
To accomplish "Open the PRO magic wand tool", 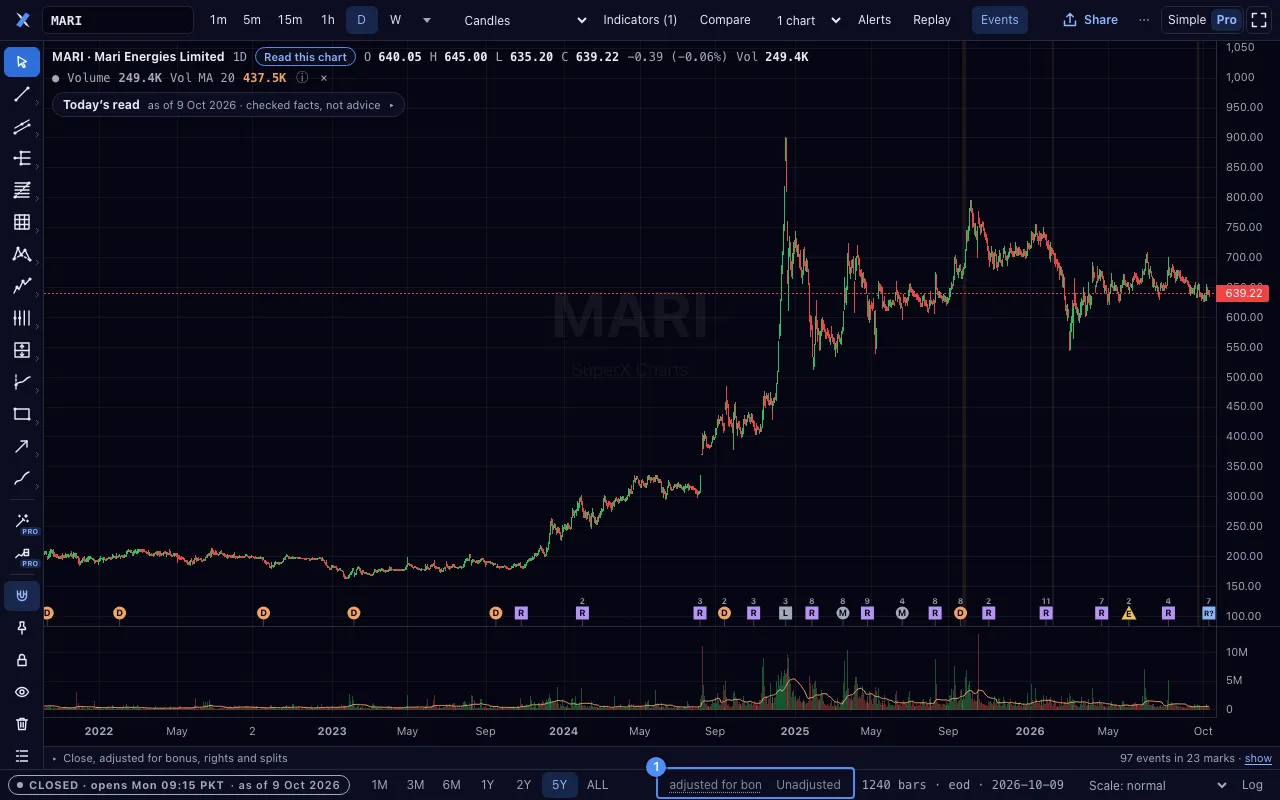I will click(x=22, y=522).
